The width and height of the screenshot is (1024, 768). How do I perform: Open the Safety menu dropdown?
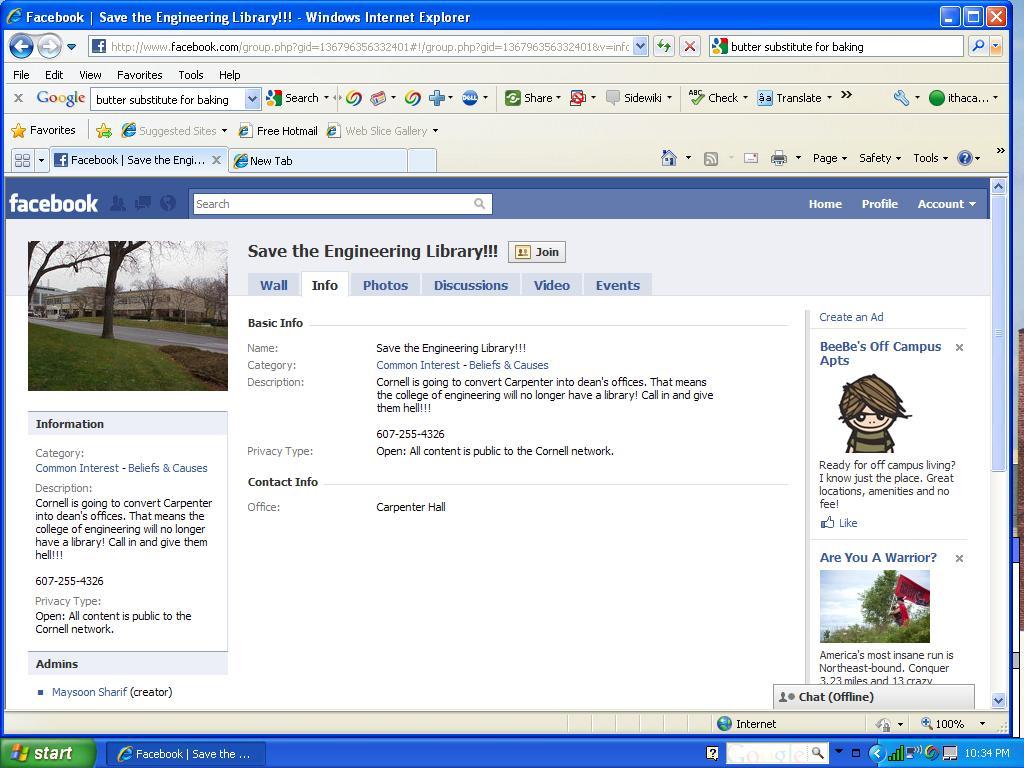[x=879, y=158]
